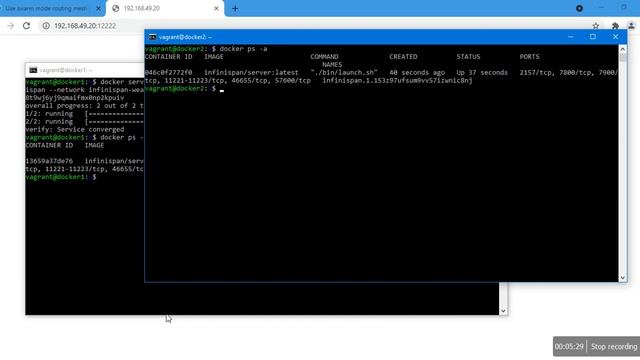Click the CREATED column header in docker2

pyautogui.click(x=403, y=57)
